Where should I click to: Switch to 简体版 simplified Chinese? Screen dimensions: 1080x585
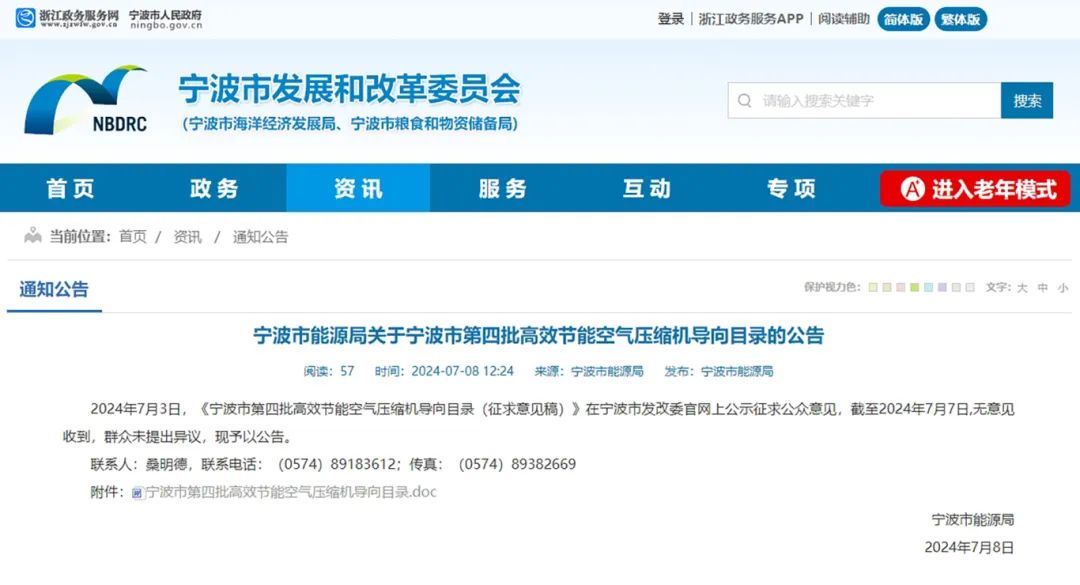[x=902, y=18]
